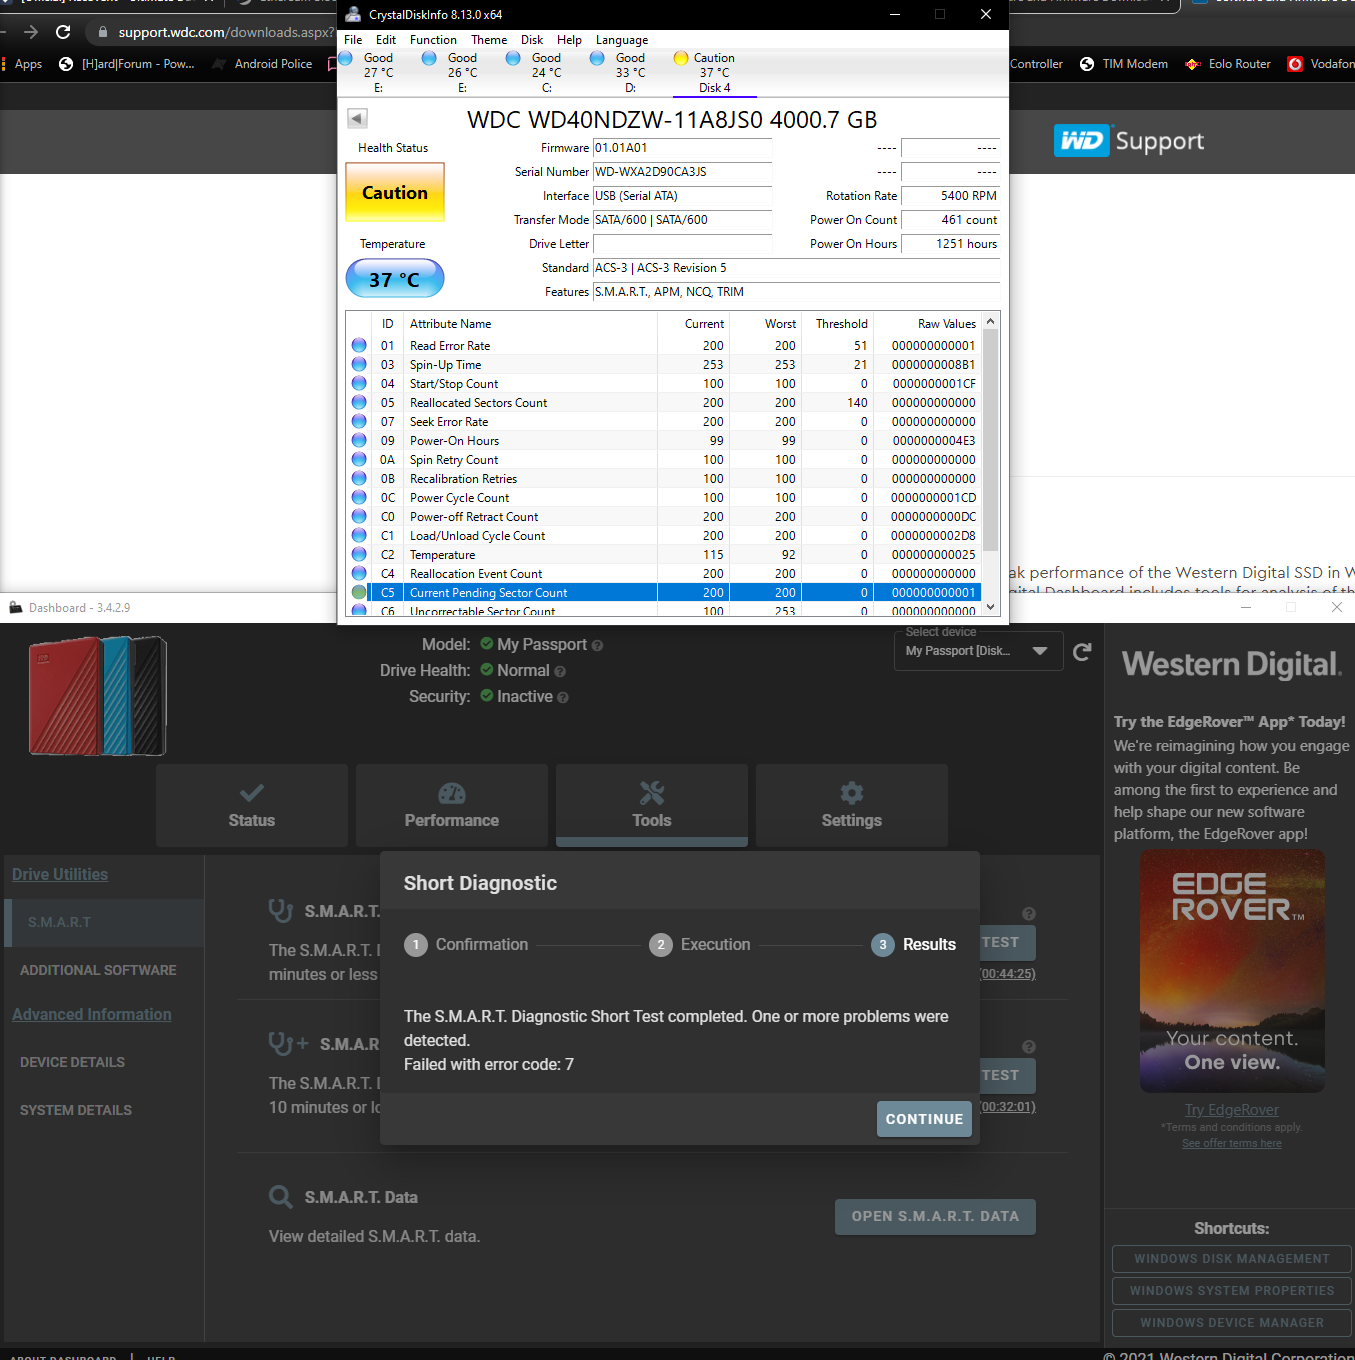
Task: Open the Theme menu in CrystalDiskInfo
Action: coord(489,40)
